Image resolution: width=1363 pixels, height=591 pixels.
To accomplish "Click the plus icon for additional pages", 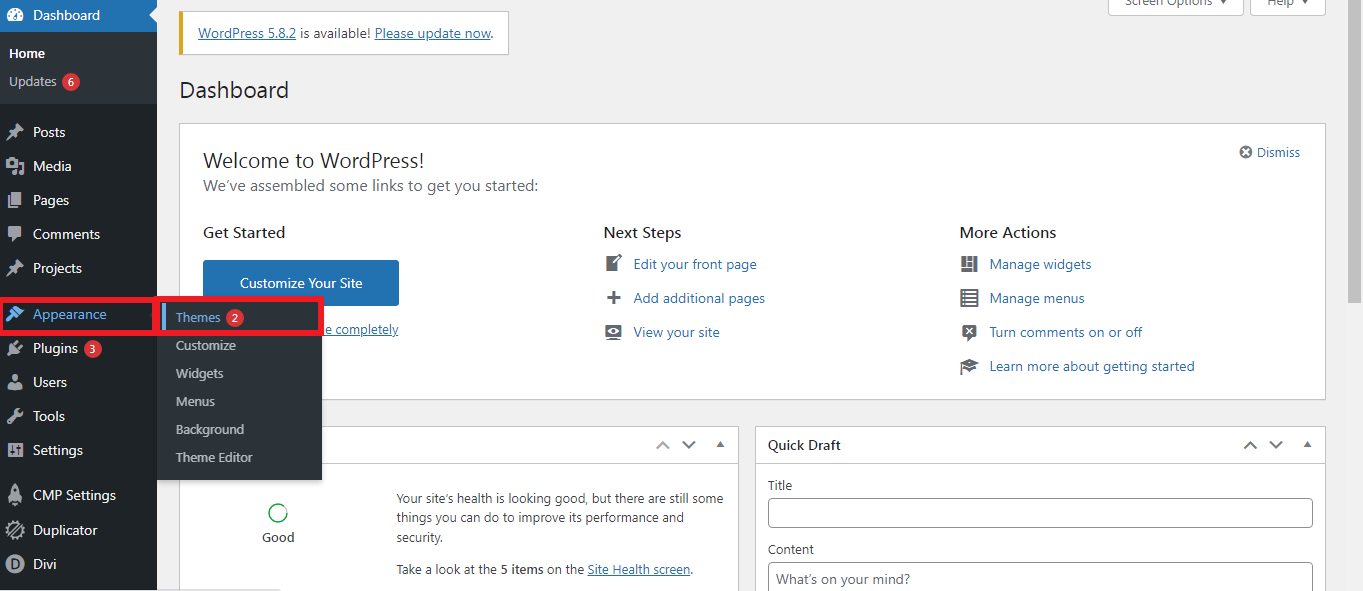I will tap(614, 298).
